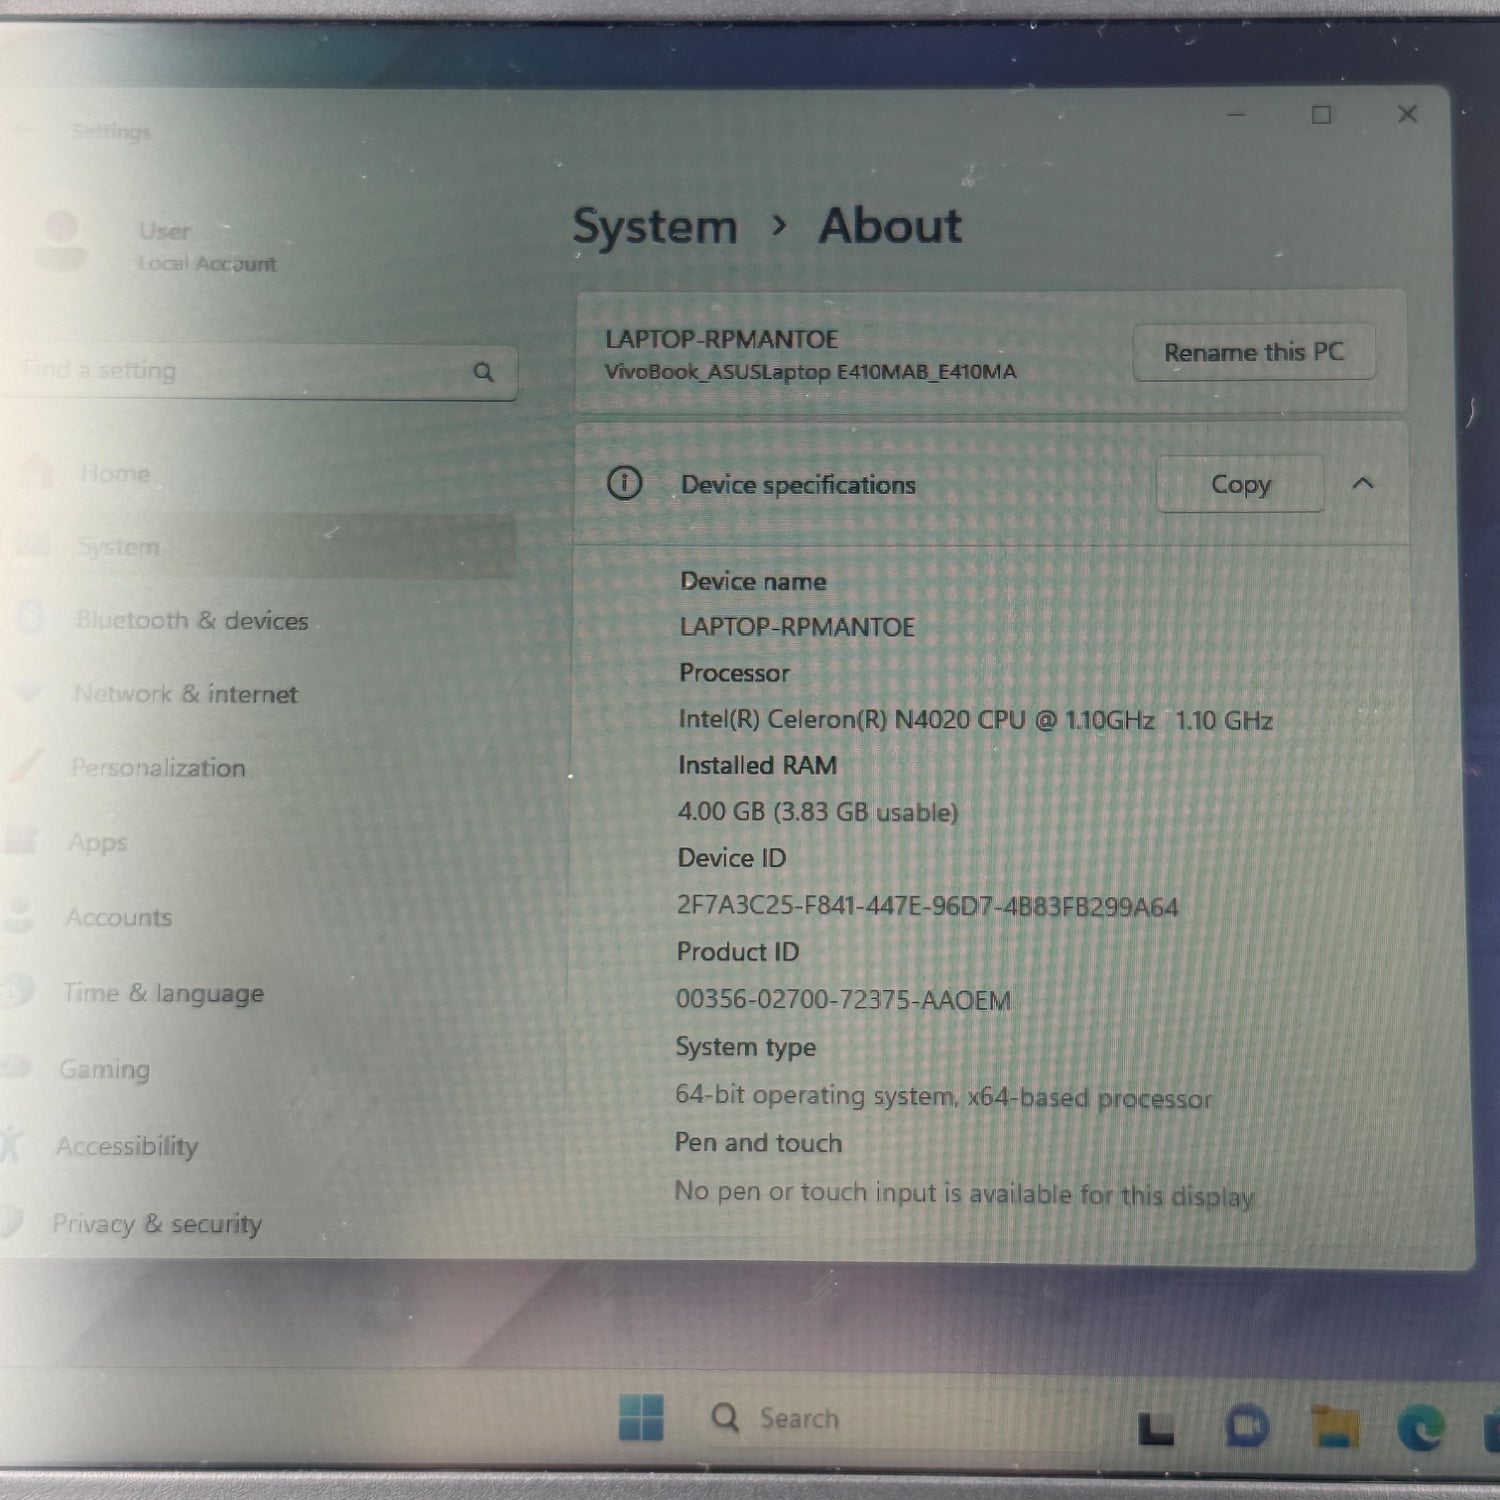Click the Network wifi icon

27,692
